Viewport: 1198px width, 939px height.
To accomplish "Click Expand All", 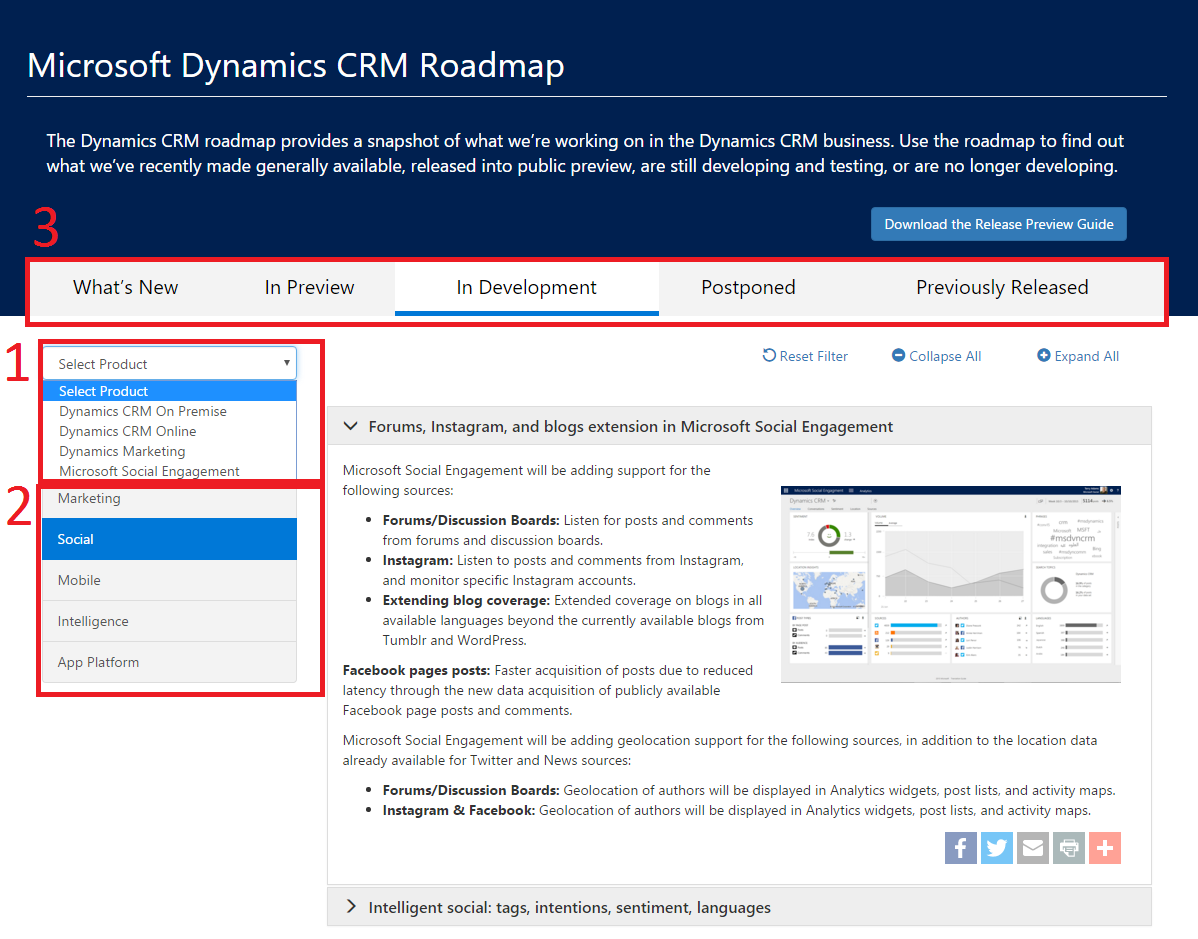I will [x=1078, y=356].
